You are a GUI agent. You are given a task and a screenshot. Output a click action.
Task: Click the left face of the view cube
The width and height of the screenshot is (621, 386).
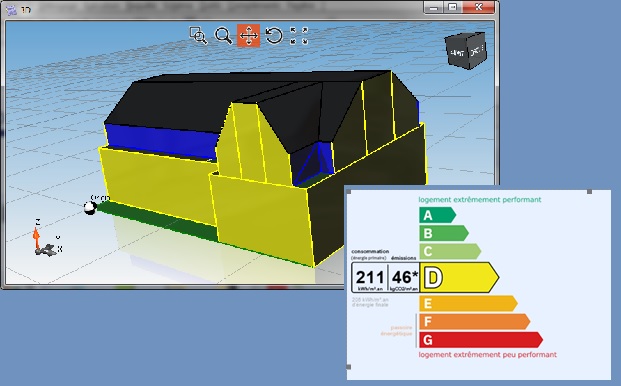pyautogui.click(x=457, y=52)
